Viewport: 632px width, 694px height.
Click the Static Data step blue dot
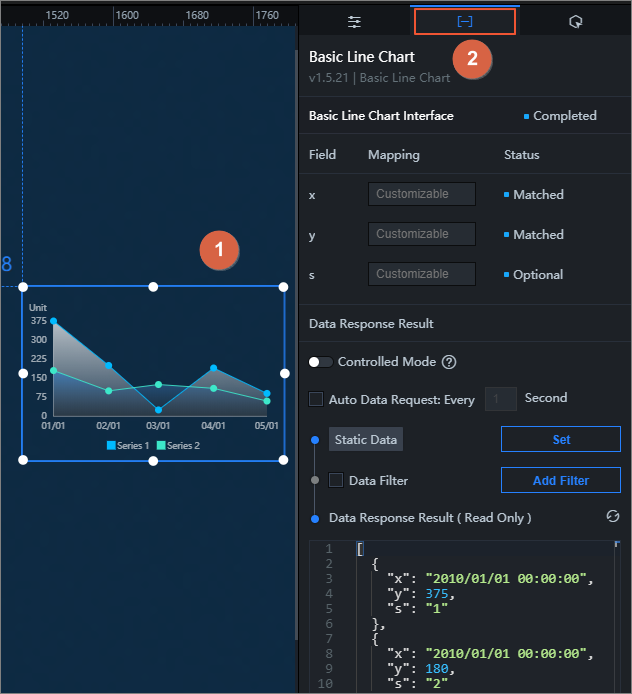click(x=315, y=440)
